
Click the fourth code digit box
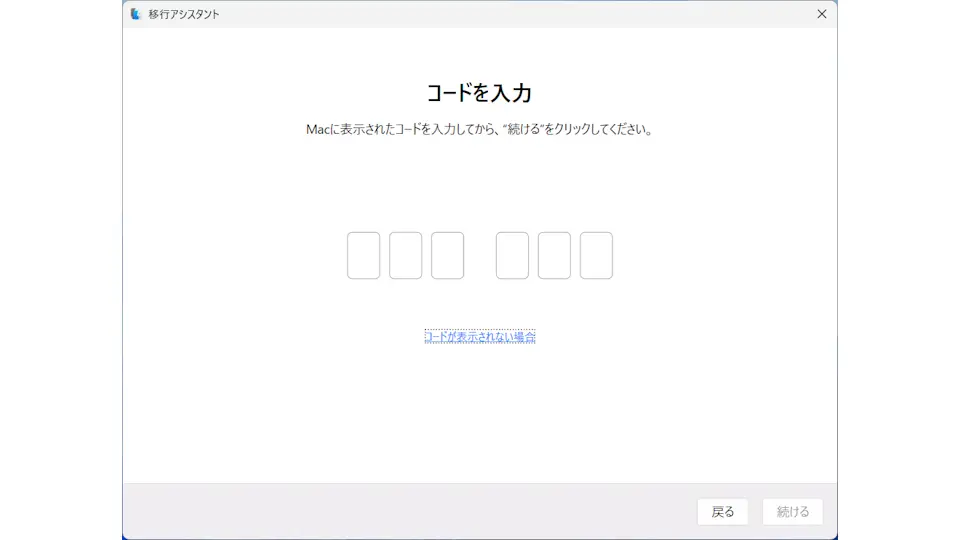512,256
